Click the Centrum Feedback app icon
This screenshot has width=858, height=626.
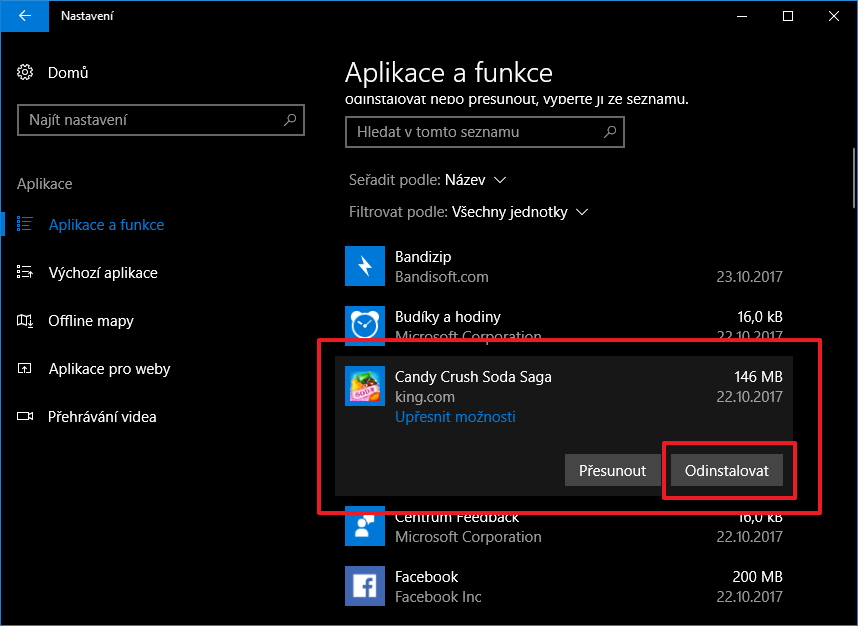click(364, 526)
